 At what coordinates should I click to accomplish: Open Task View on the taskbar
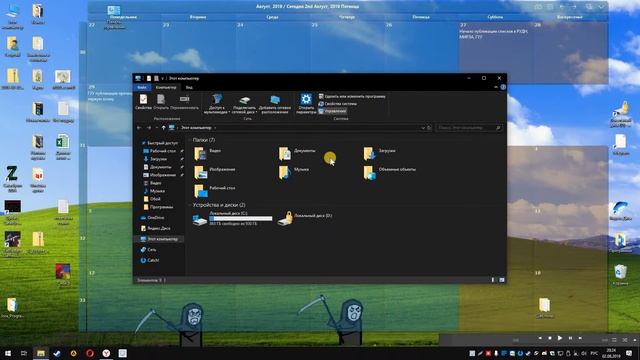[24, 353]
